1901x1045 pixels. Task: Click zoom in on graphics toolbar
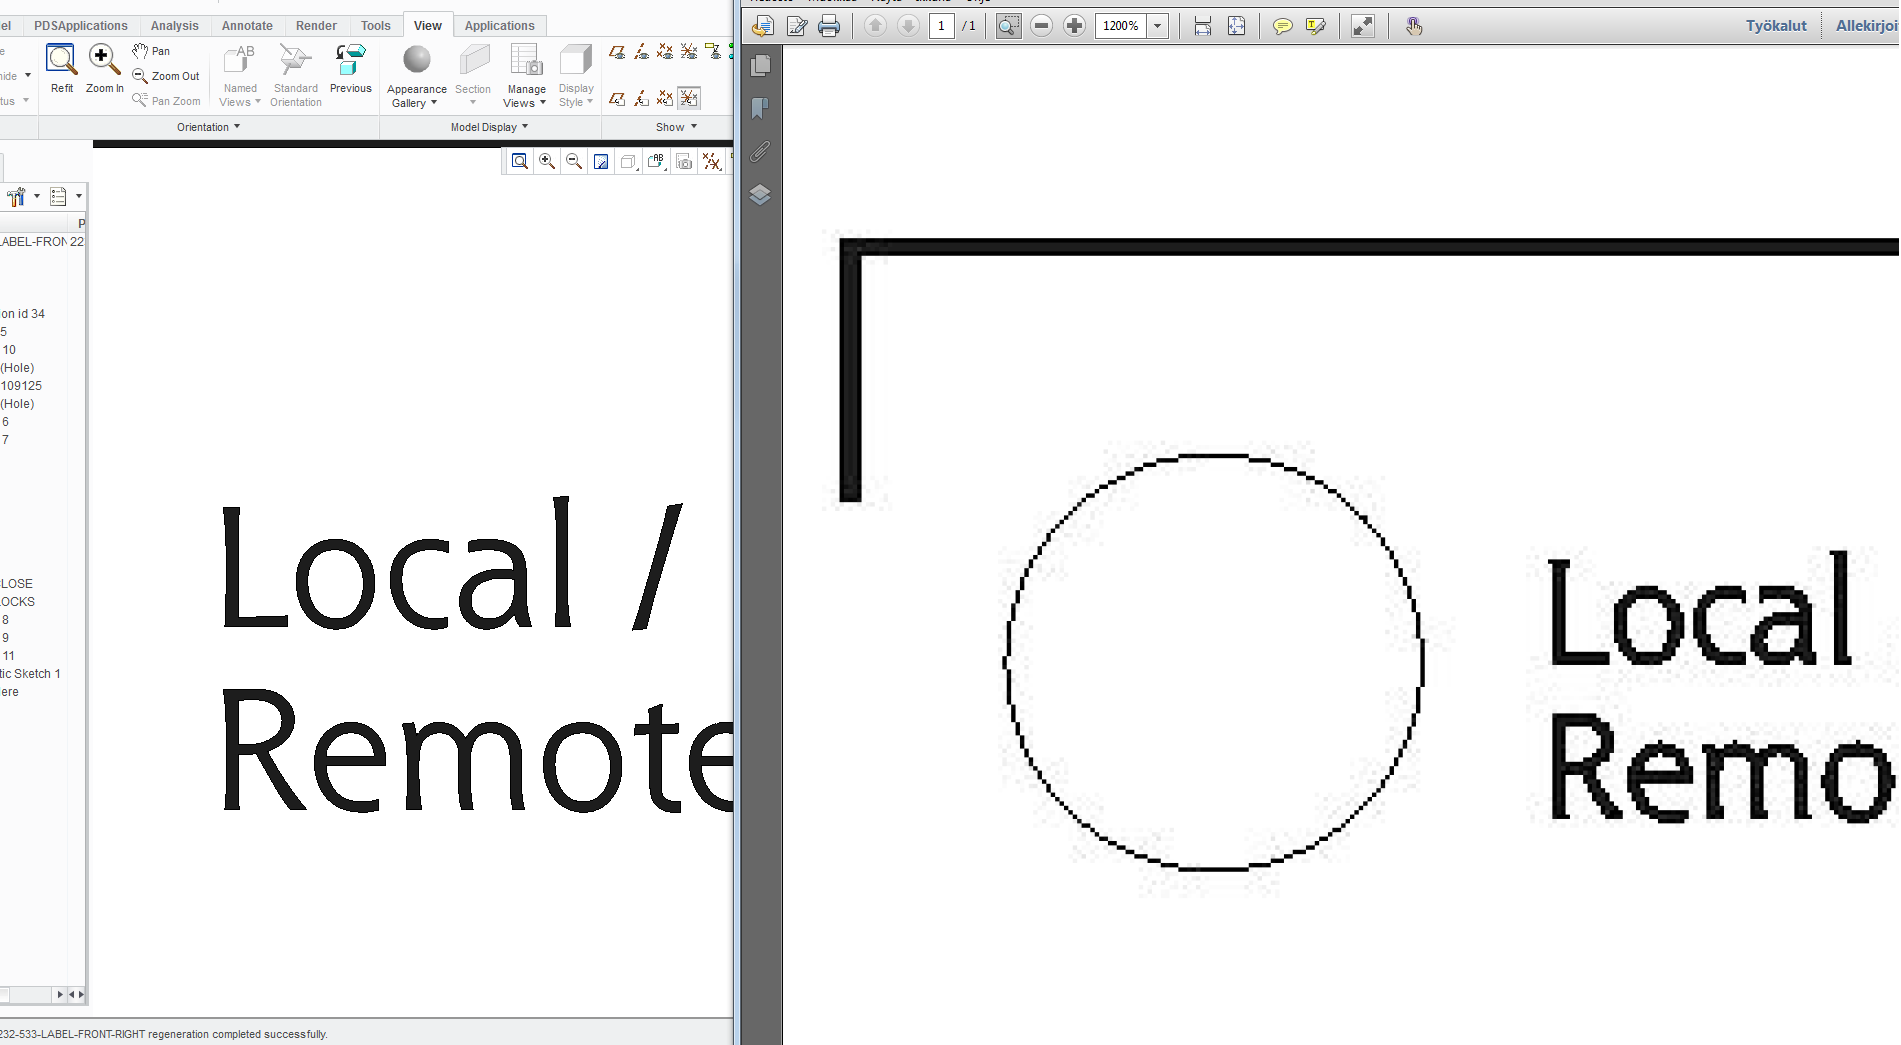click(547, 161)
